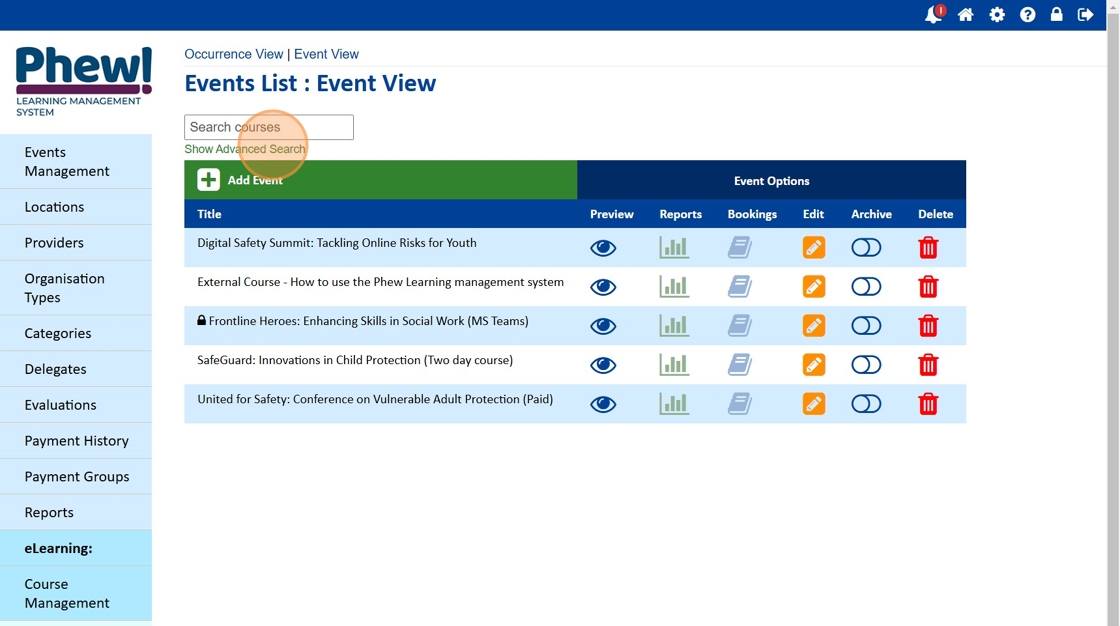Open reports for Digital Safety Summit
Image resolution: width=1120 pixels, height=626 pixels.
674,247
